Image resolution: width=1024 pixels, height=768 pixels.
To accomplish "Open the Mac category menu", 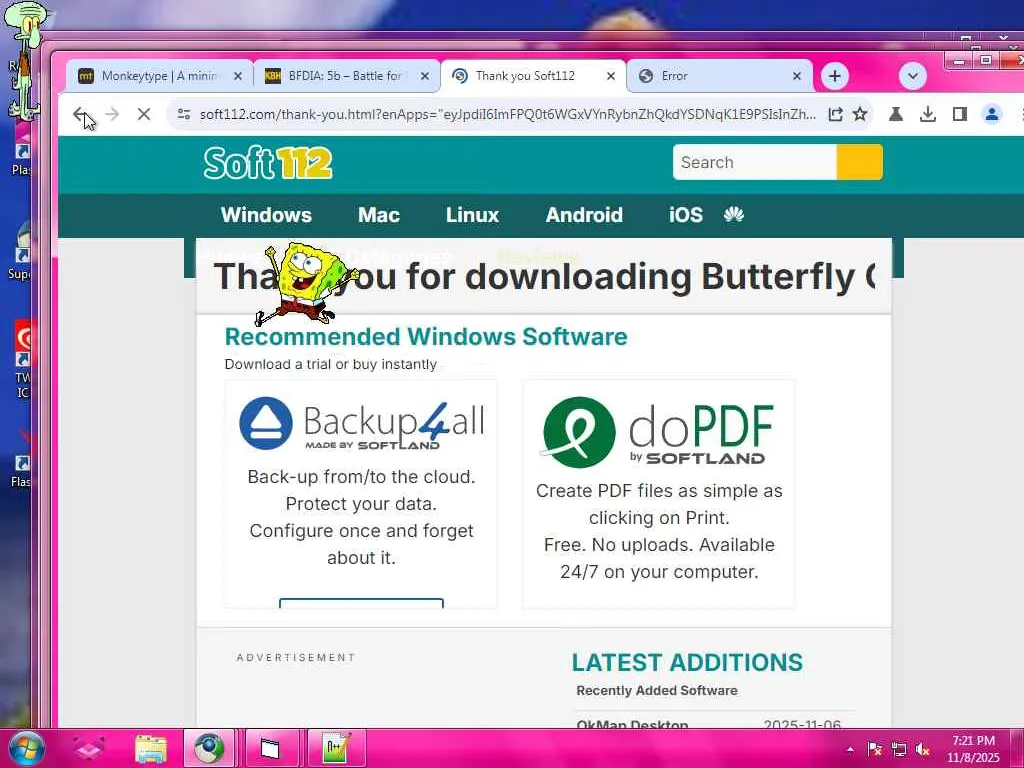I will point(379,215).
